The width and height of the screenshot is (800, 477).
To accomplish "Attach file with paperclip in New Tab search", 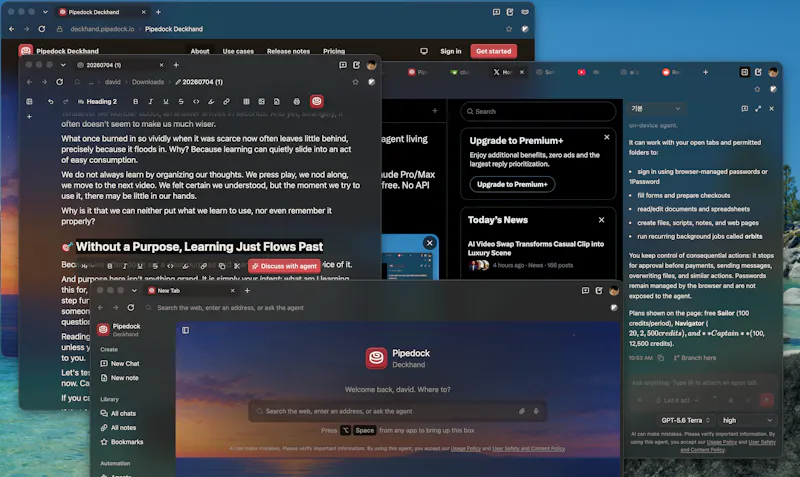I will point(522,411).
